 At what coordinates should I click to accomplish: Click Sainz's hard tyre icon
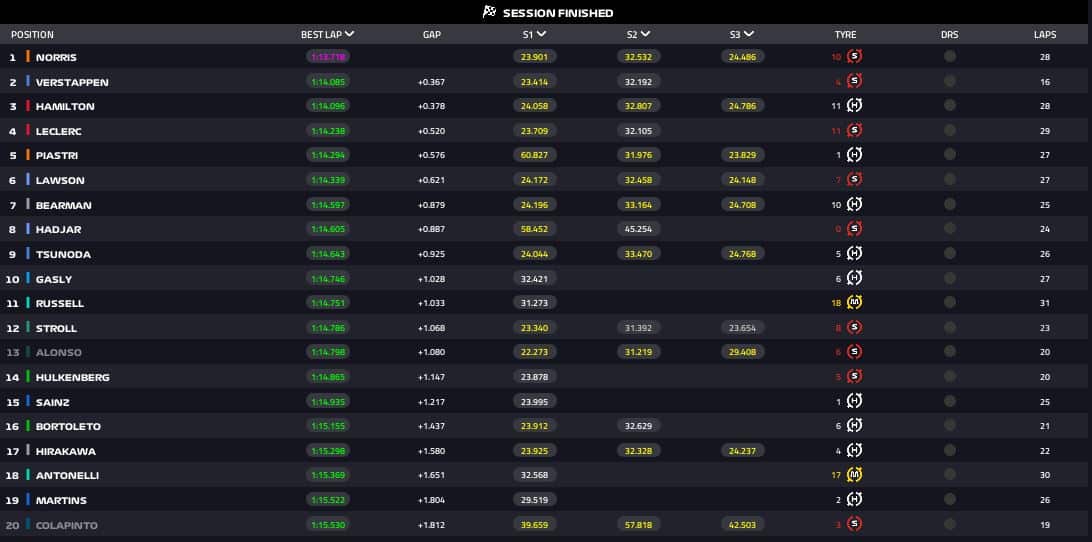[x=855, y=401]
